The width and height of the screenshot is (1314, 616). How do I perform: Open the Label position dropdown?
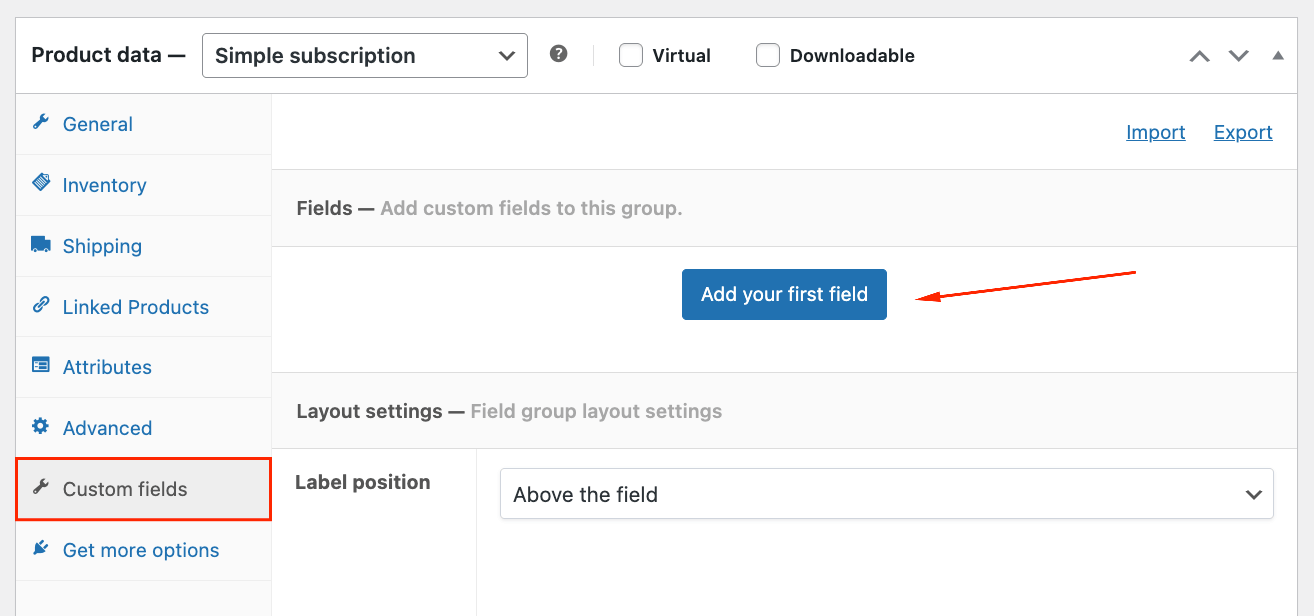tap(887, 494)
